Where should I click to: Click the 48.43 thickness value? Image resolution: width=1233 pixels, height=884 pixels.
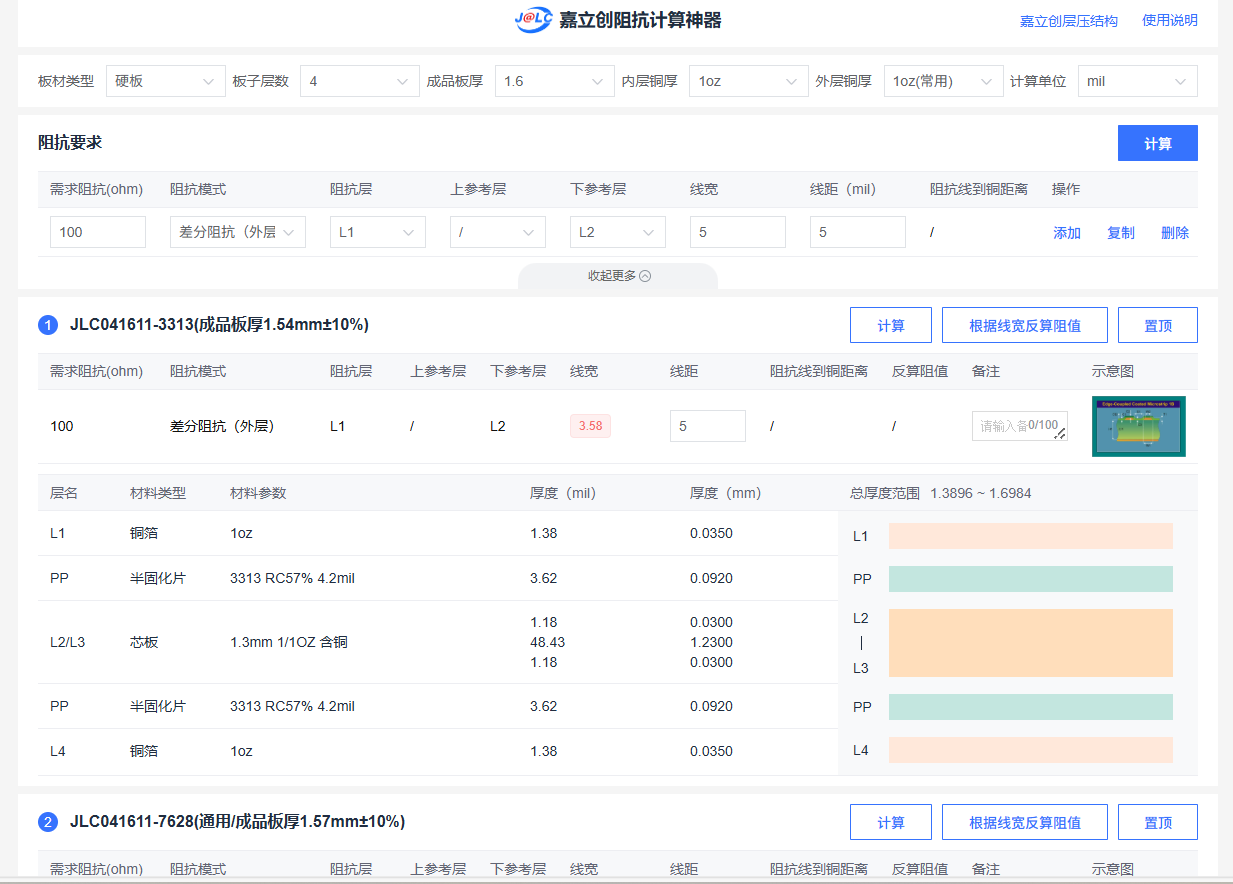tap(547, 642)
